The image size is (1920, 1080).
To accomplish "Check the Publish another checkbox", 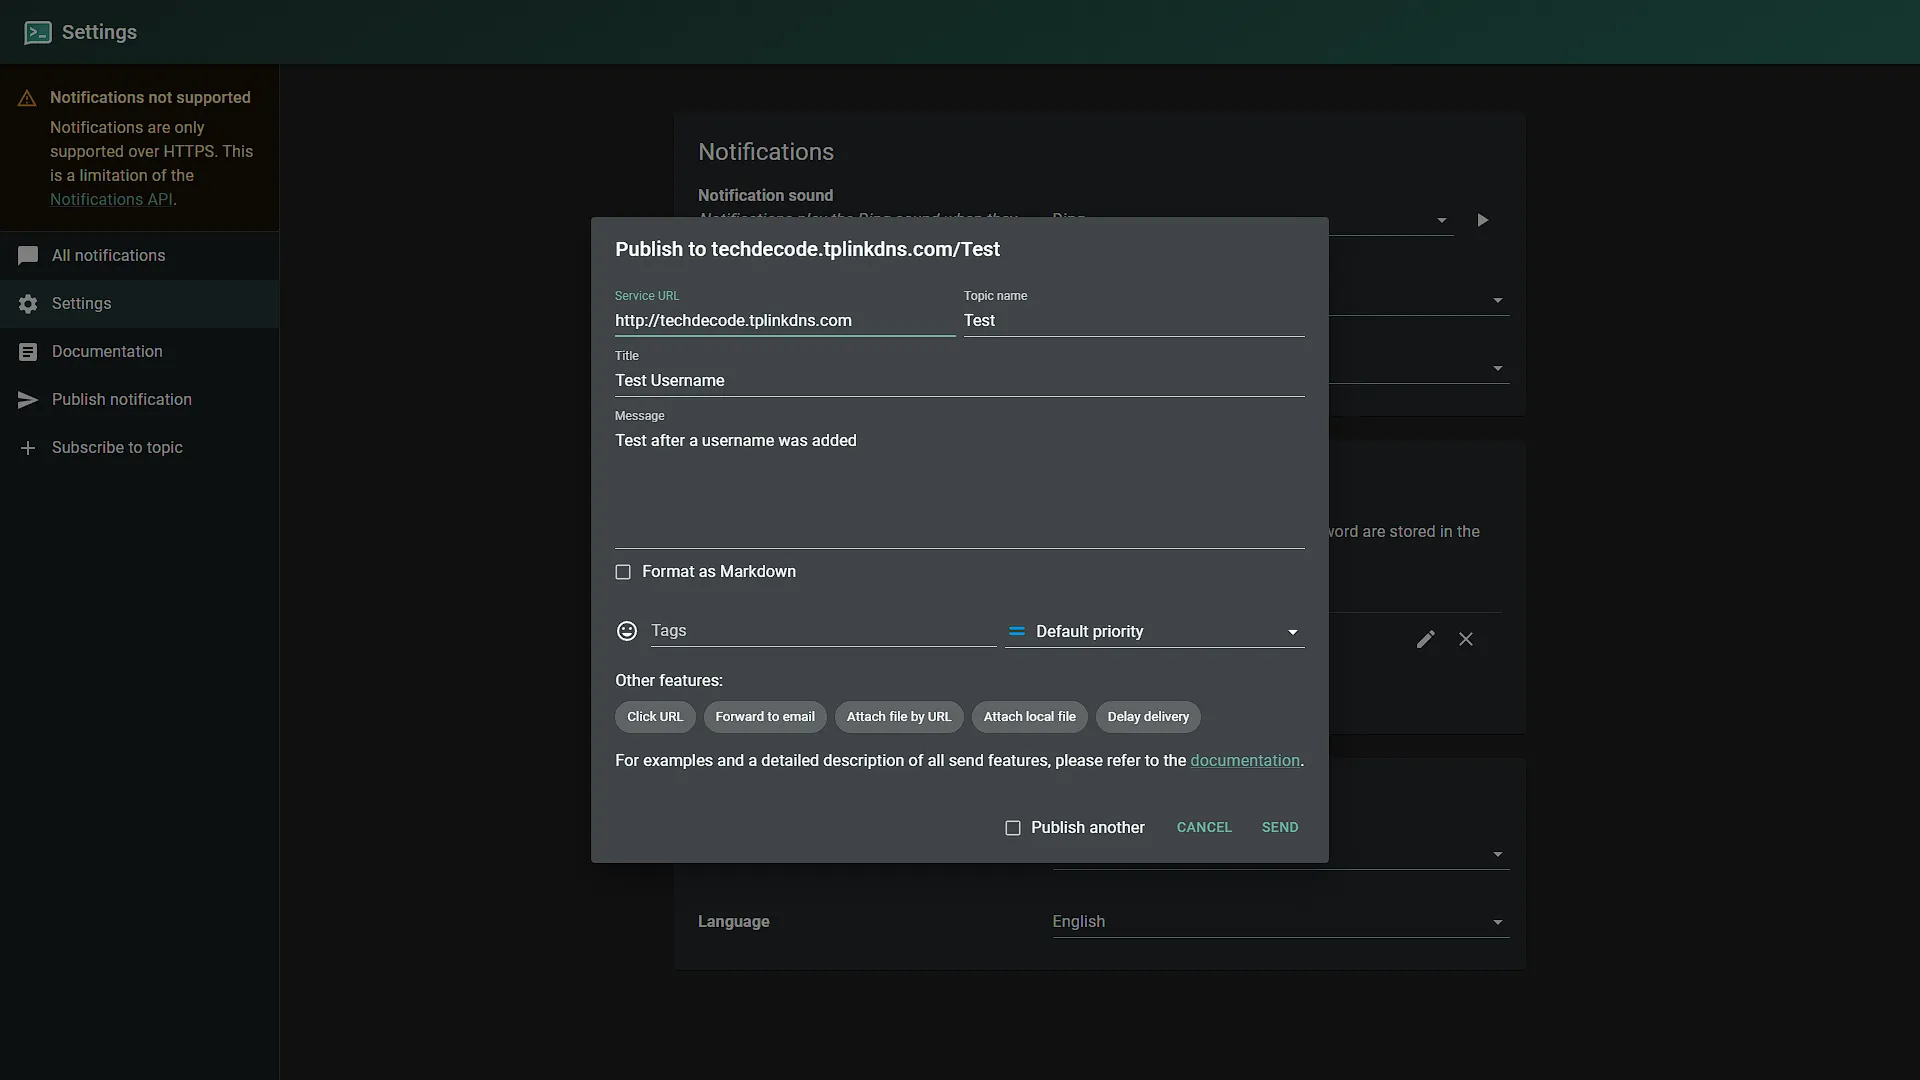I will pyautogui.click(x=1013, y=828).
